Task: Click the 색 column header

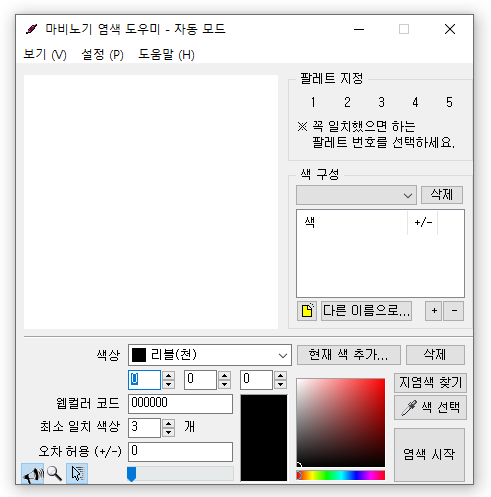Action: (x=352, y=222)
